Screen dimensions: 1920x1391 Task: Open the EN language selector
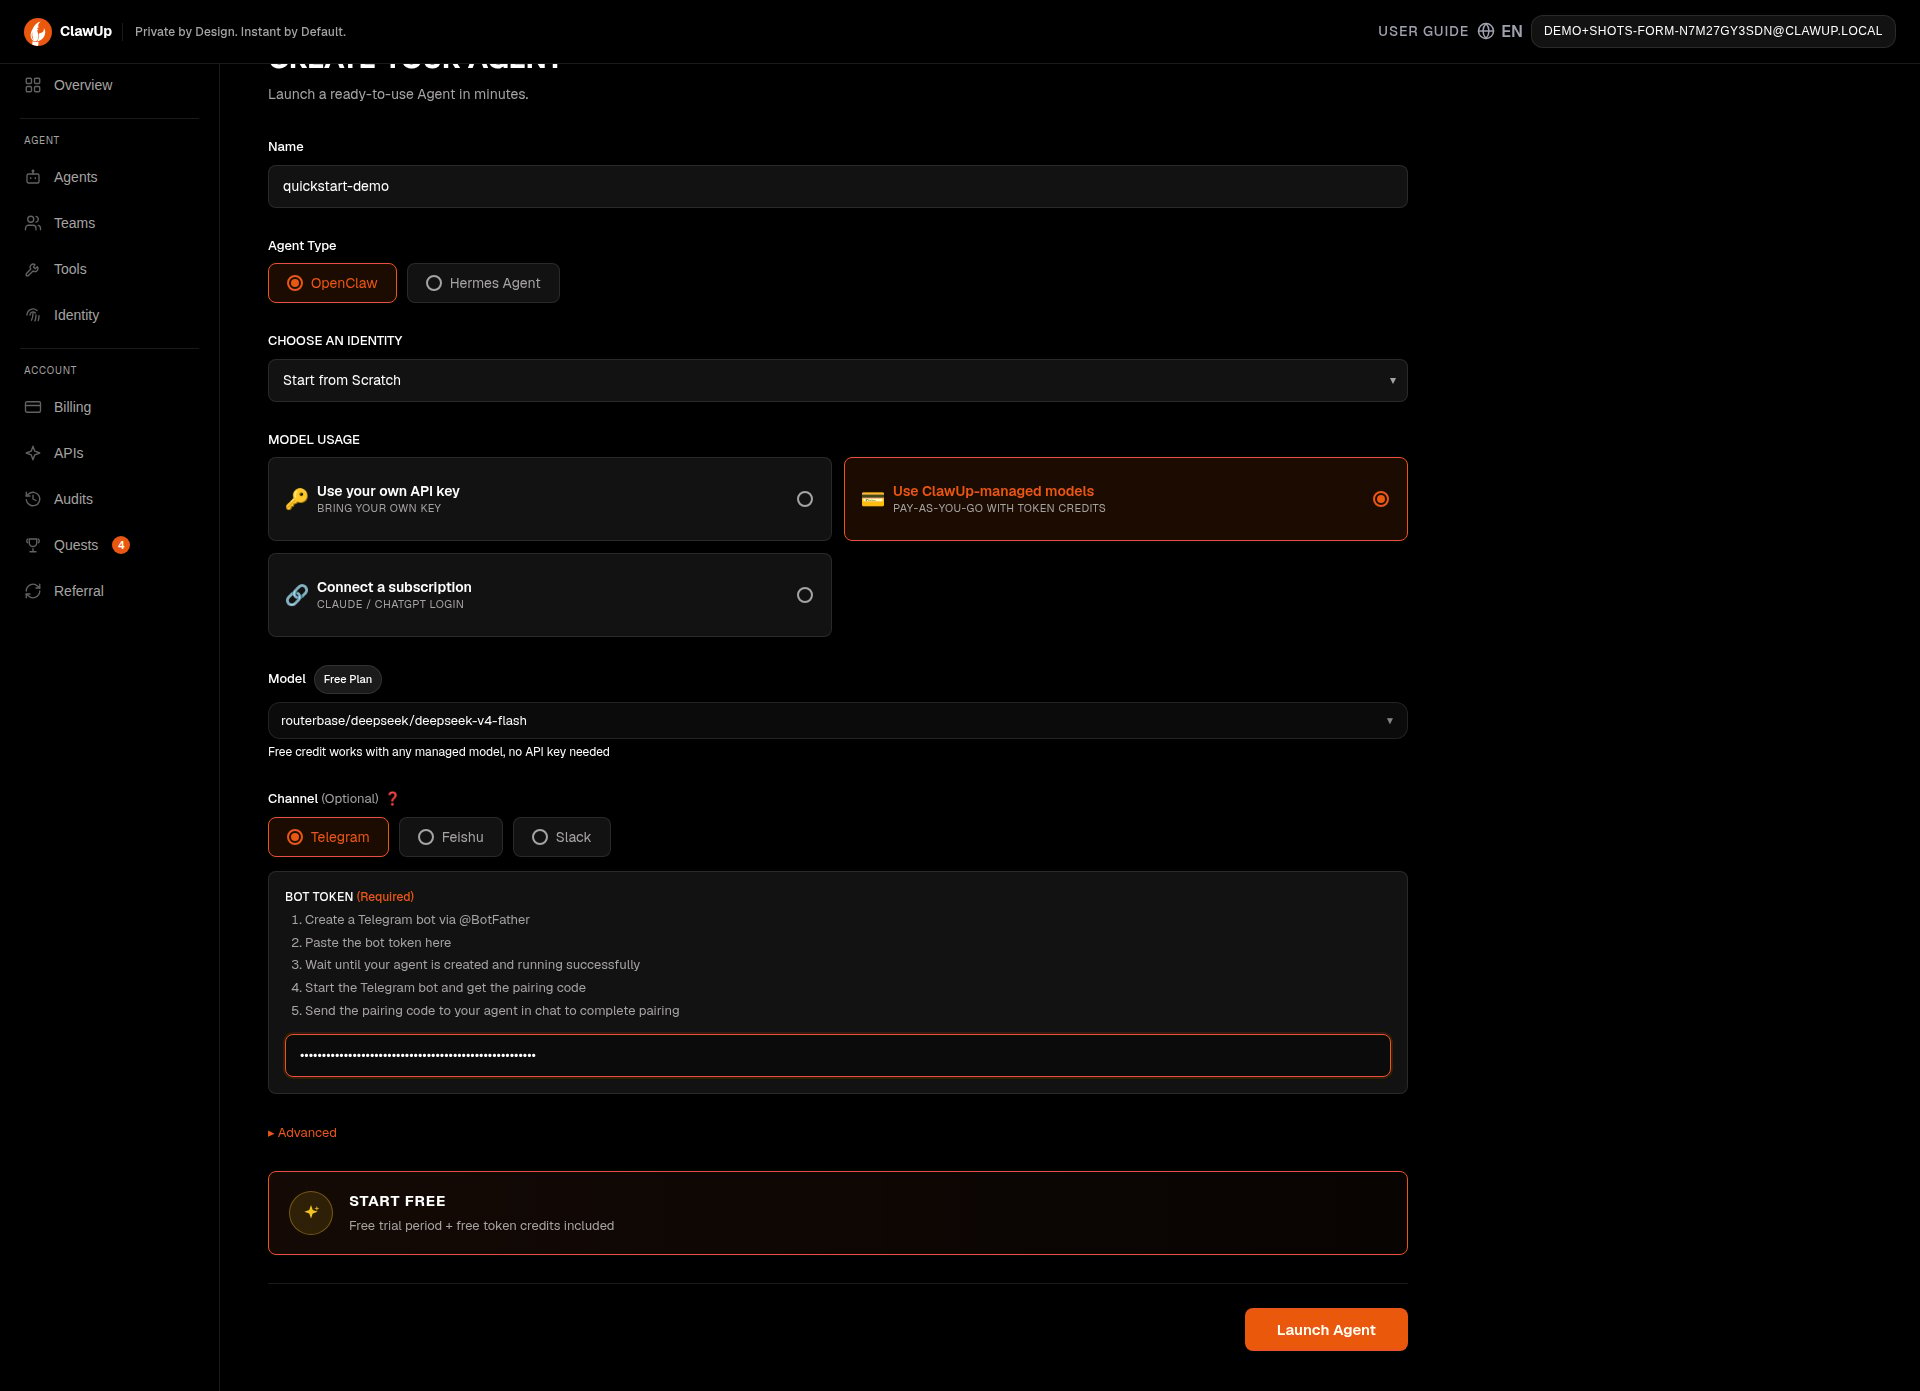(x=1500, y=31)
